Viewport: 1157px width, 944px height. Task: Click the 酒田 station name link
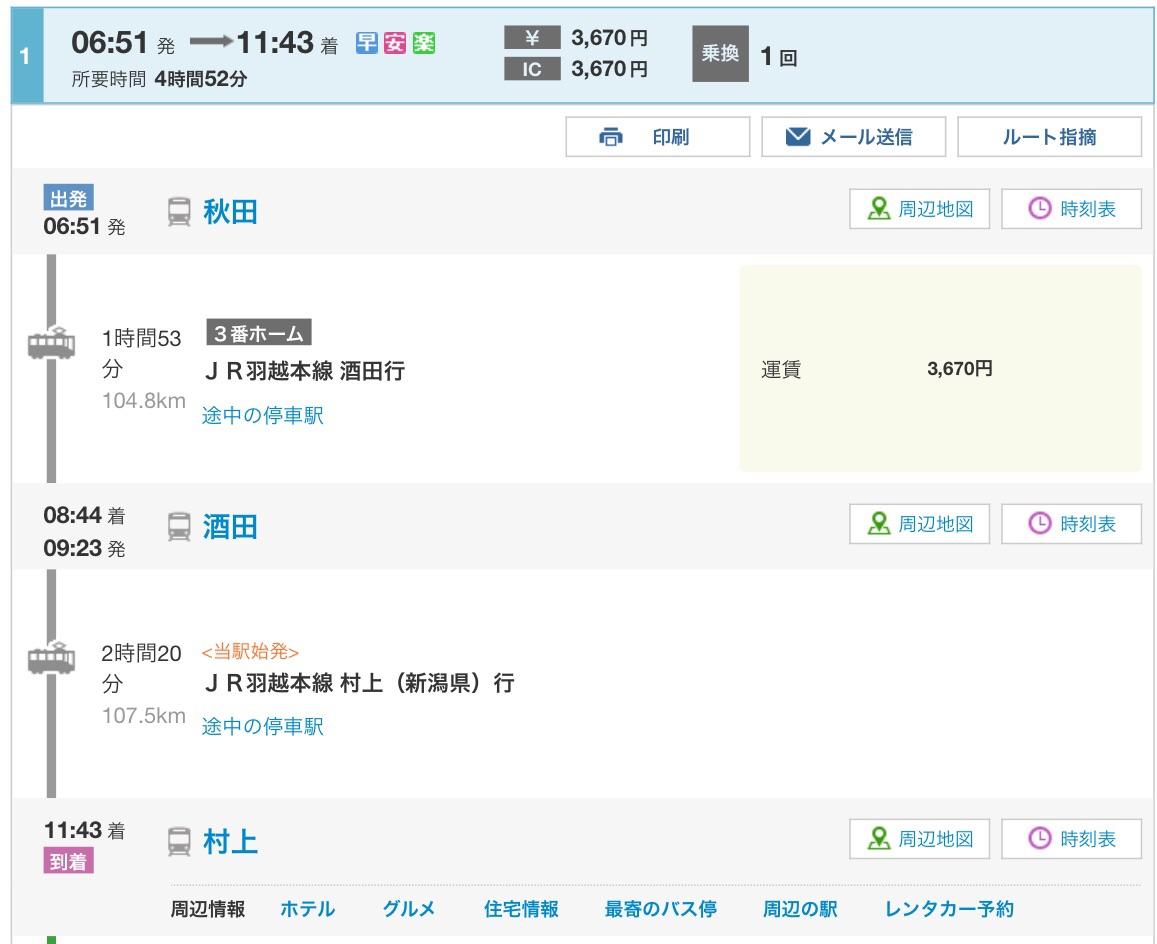click(231, 527)
